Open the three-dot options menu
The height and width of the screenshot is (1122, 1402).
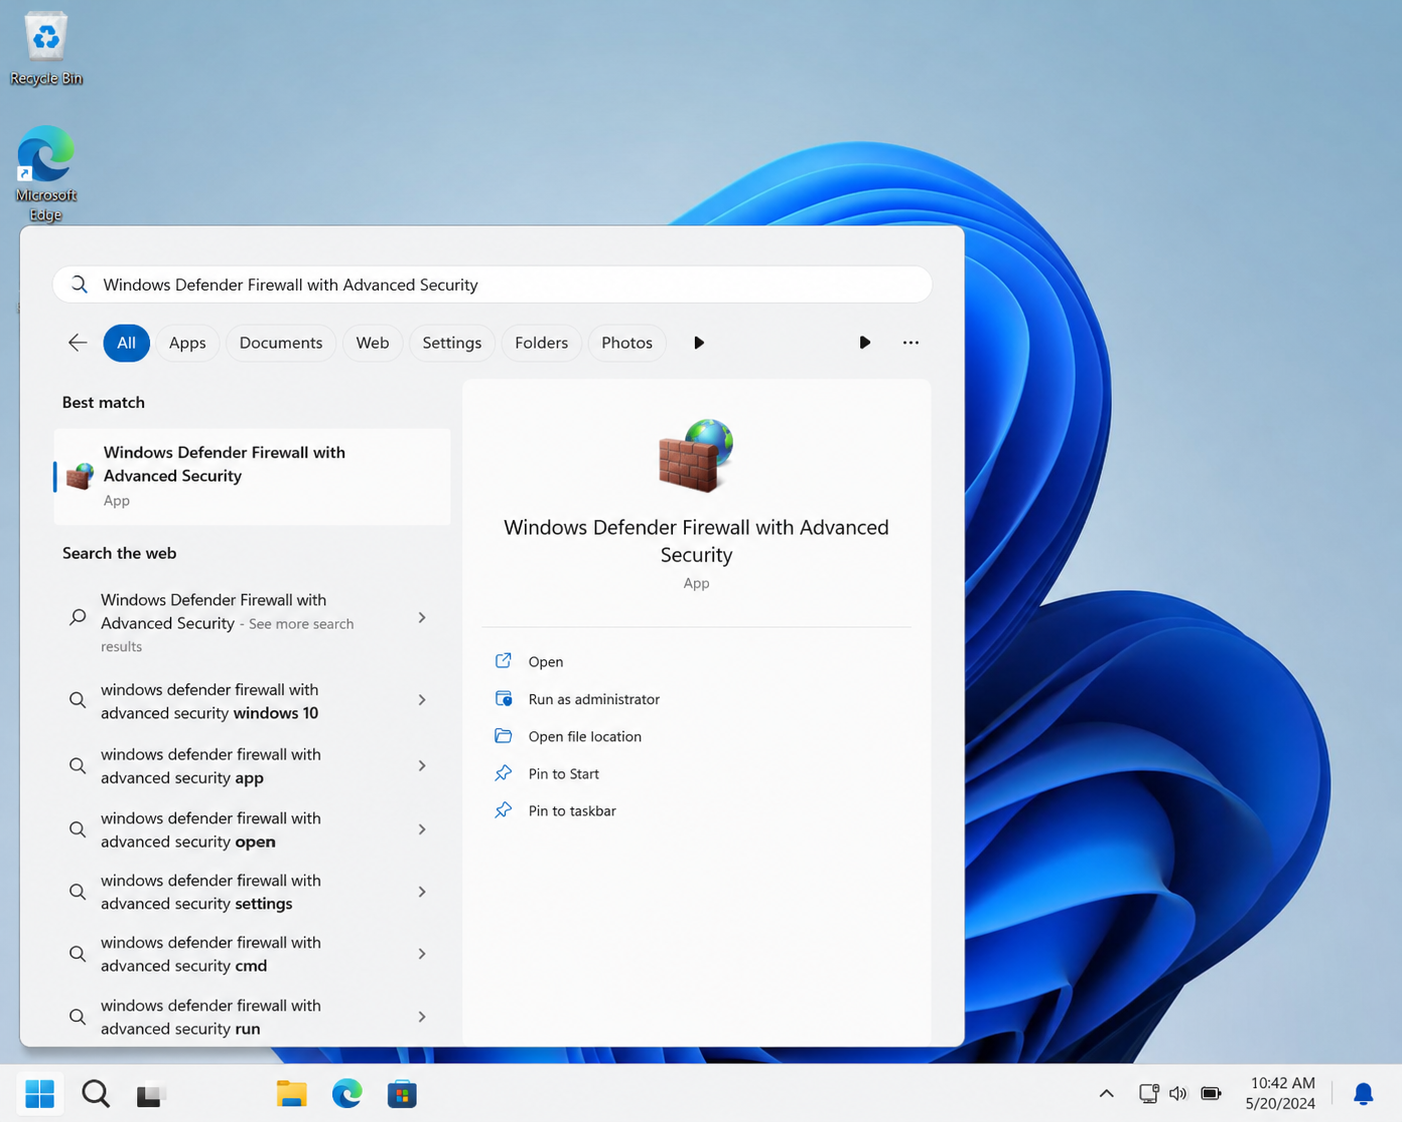click(911, 343)
